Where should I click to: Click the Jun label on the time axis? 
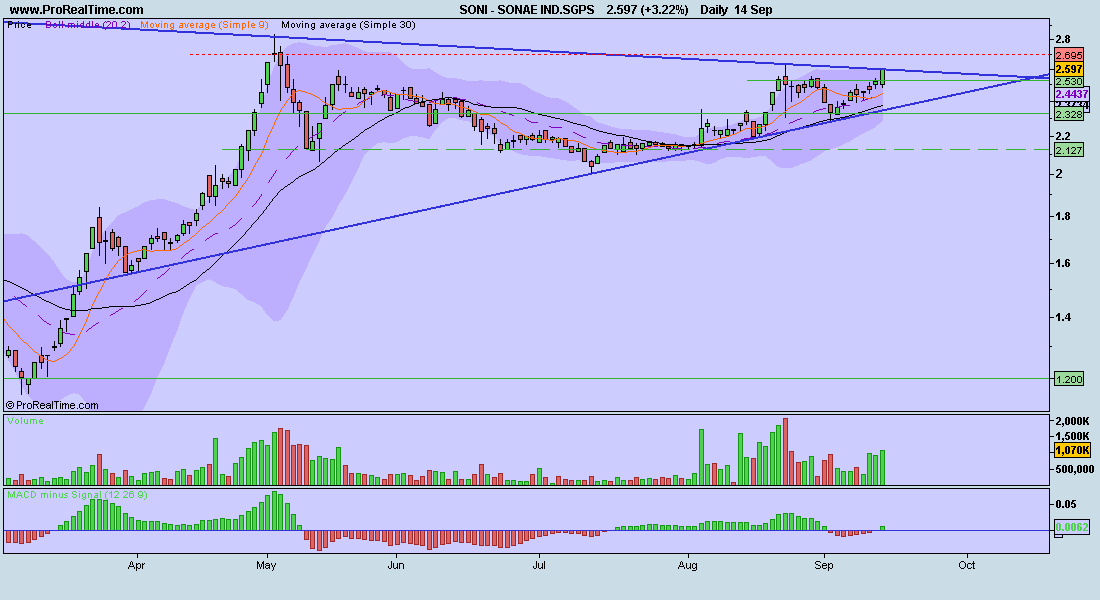click(396, 565)
